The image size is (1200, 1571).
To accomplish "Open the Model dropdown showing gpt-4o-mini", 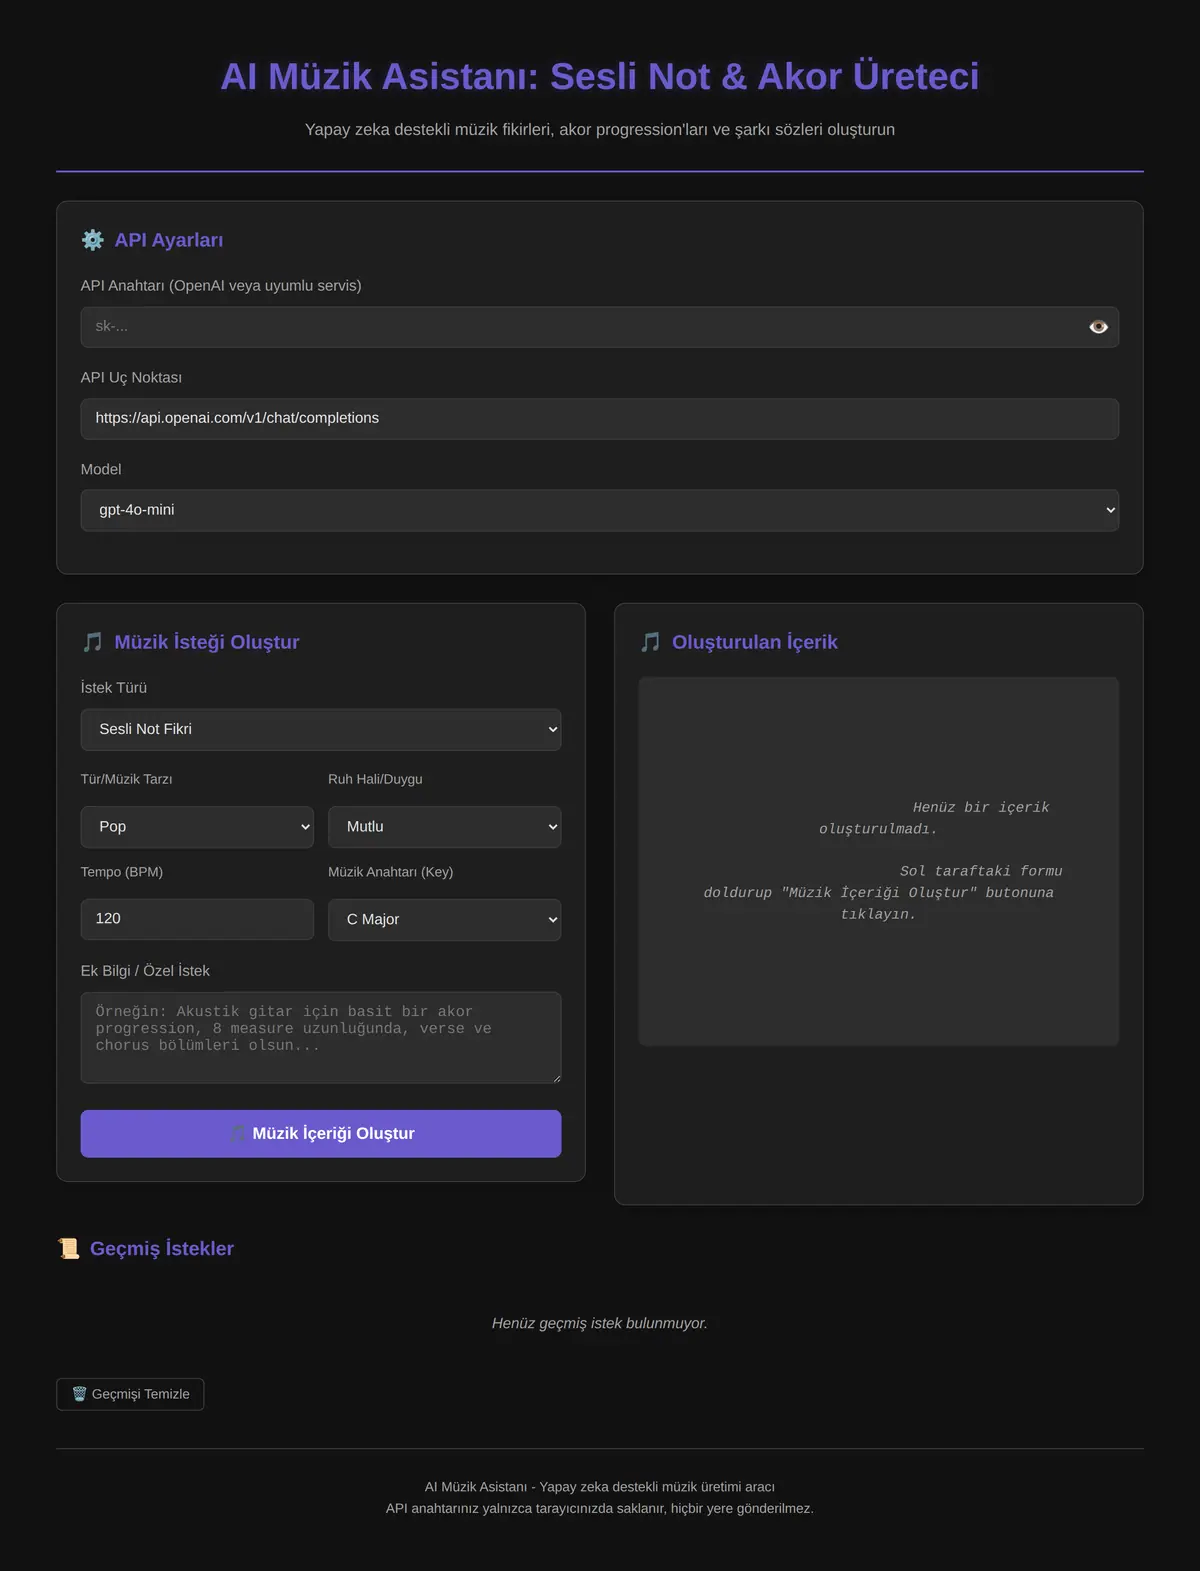I will point(600,510).
